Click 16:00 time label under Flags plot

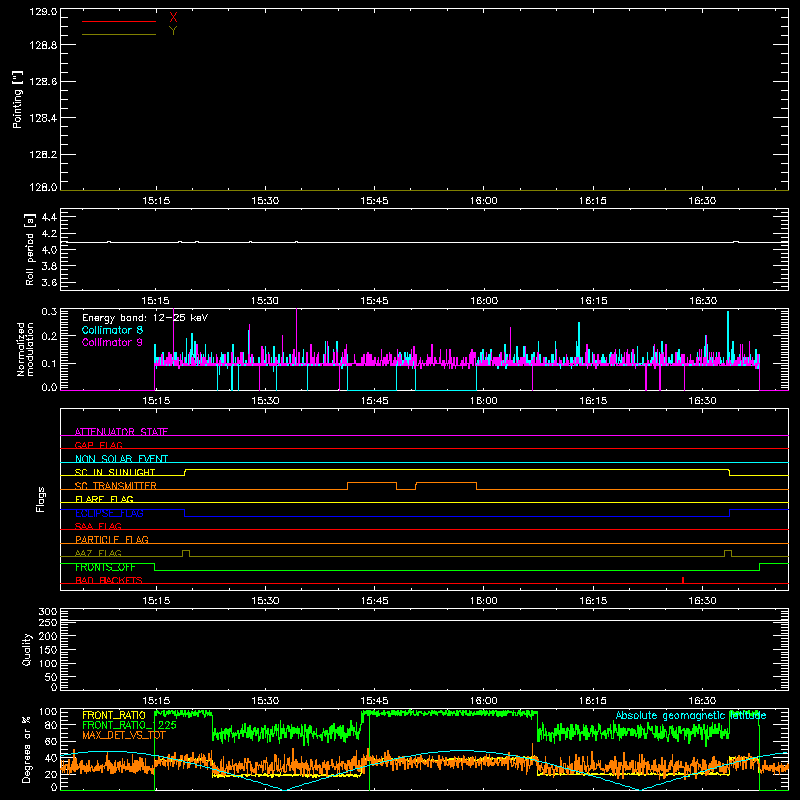point(484,601)
